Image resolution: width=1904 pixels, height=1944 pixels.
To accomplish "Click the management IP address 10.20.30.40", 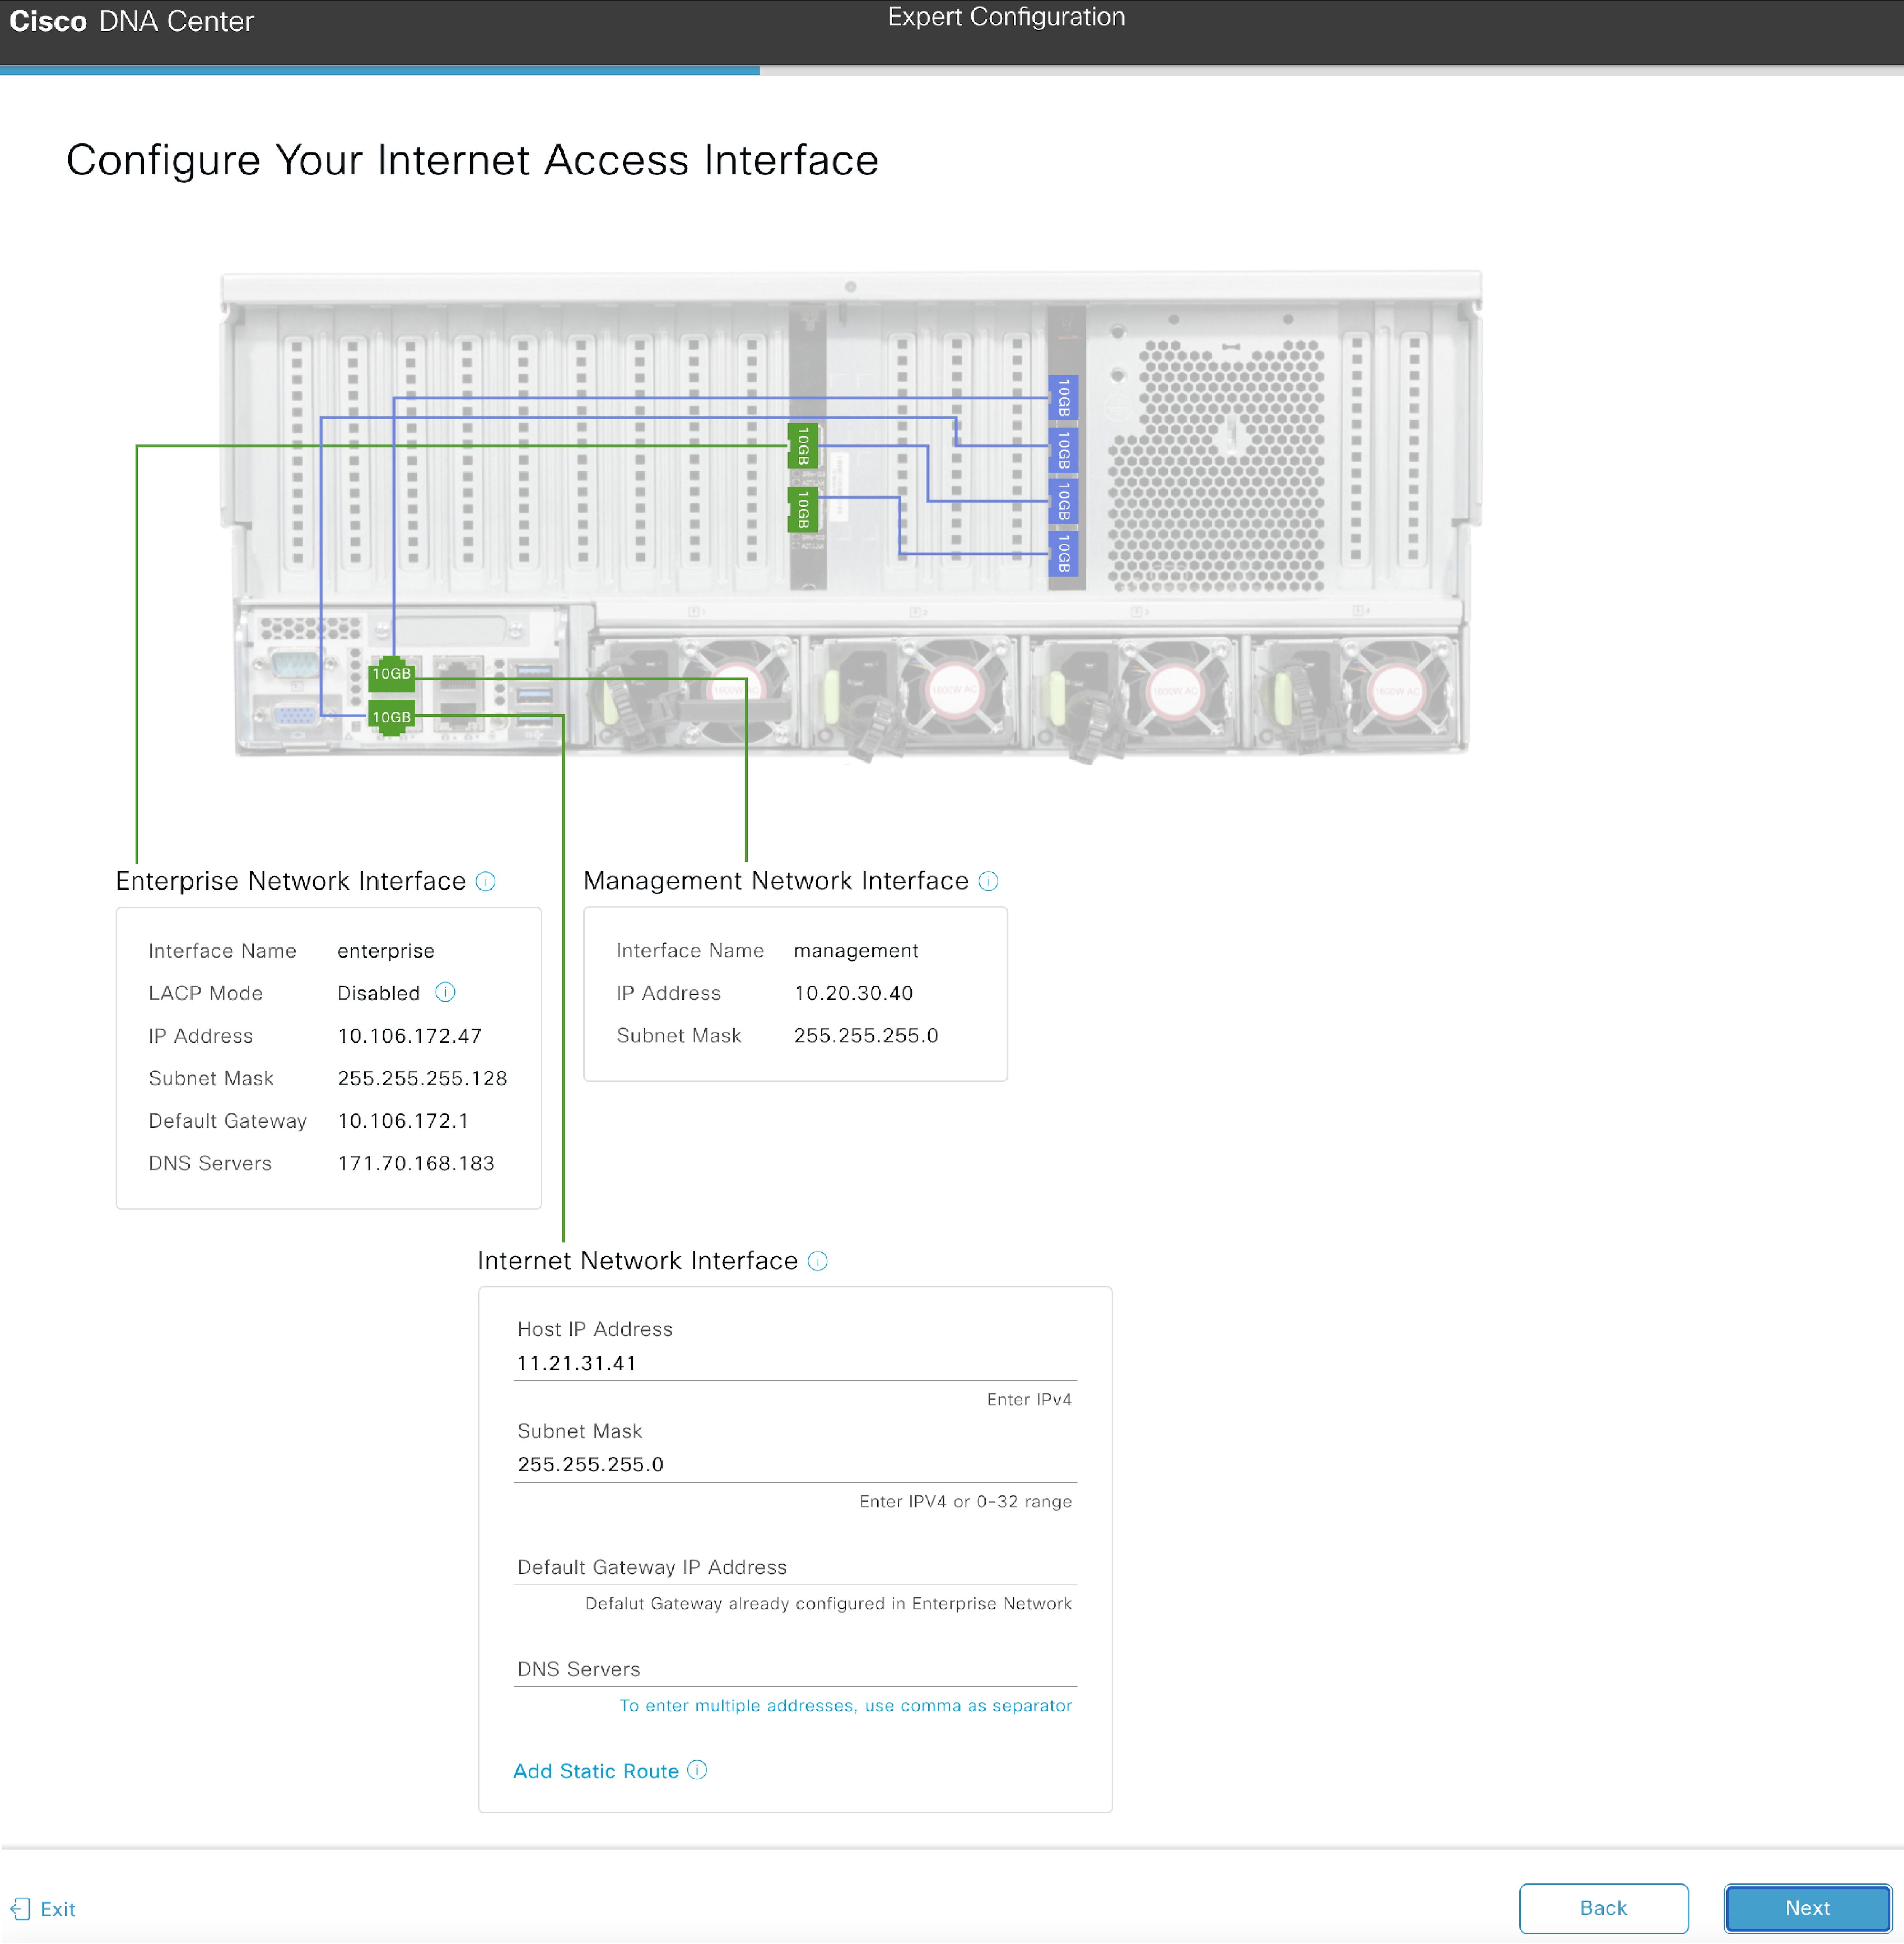I will (x=854, y=993).
